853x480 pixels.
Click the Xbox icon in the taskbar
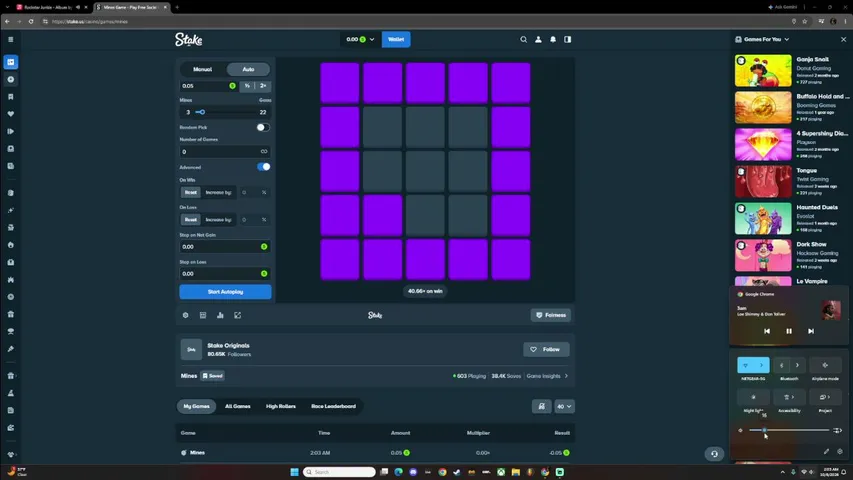click(500, 472)
